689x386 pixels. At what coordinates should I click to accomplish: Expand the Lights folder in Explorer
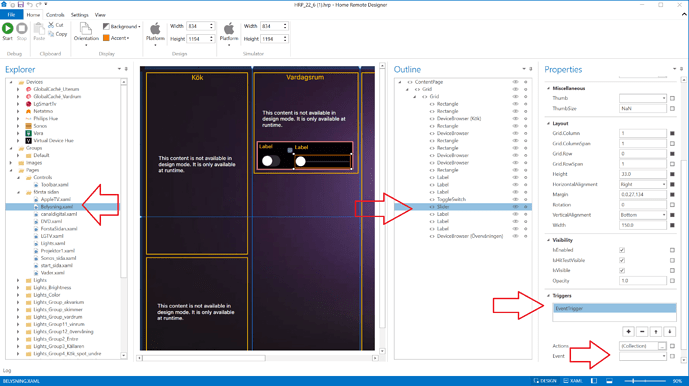18,280
